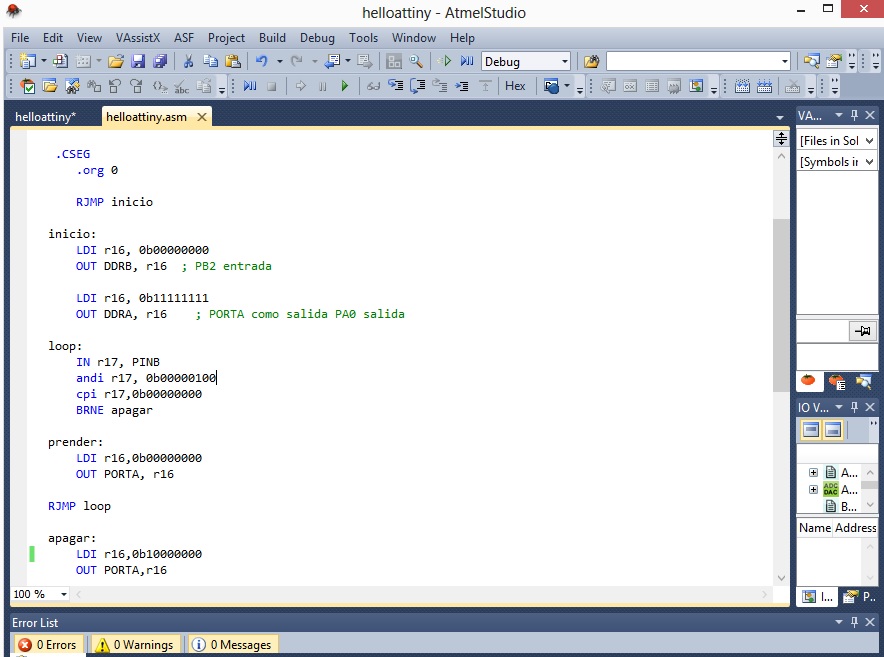
Task: Open the Debug menu
Action: coord(317,38)
